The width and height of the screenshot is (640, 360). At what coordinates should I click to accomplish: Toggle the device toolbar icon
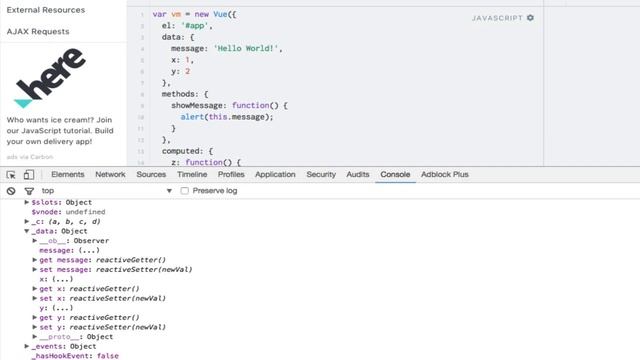coord(29,175)
